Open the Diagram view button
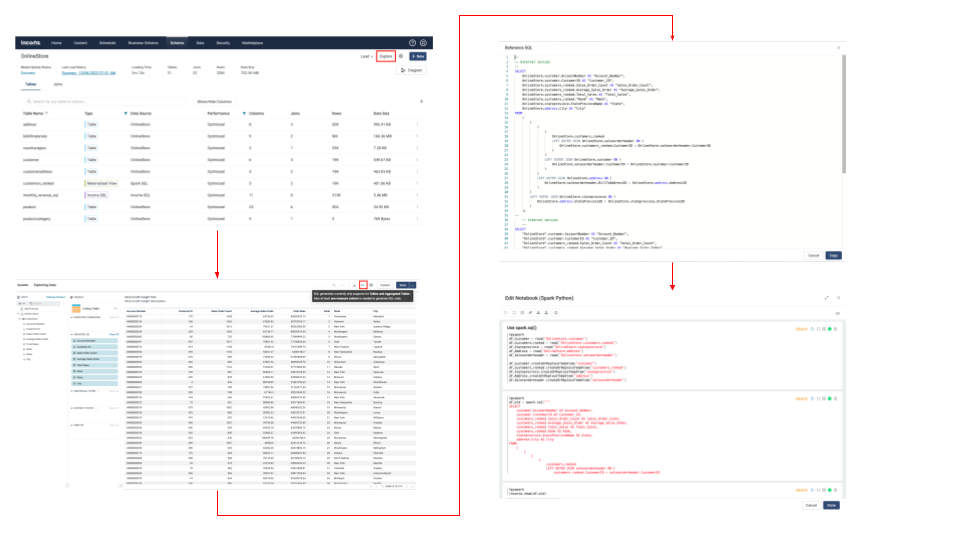 (413, 71)
